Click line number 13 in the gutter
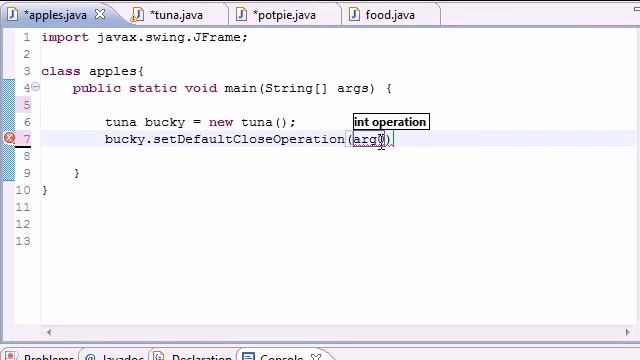This screenshot has height=360, width=640. [23, 241]
